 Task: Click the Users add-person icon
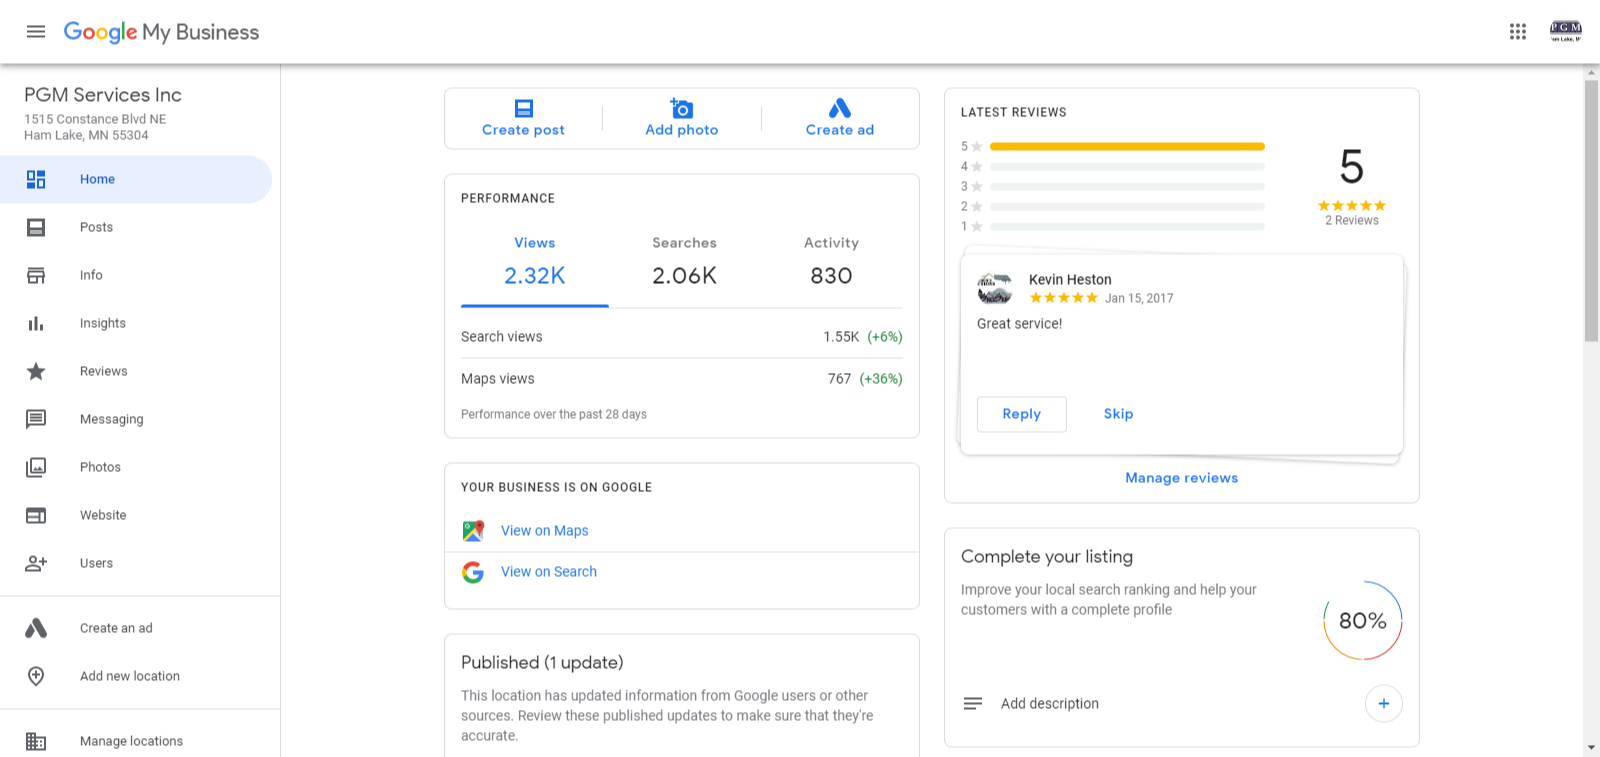(36, 563)
